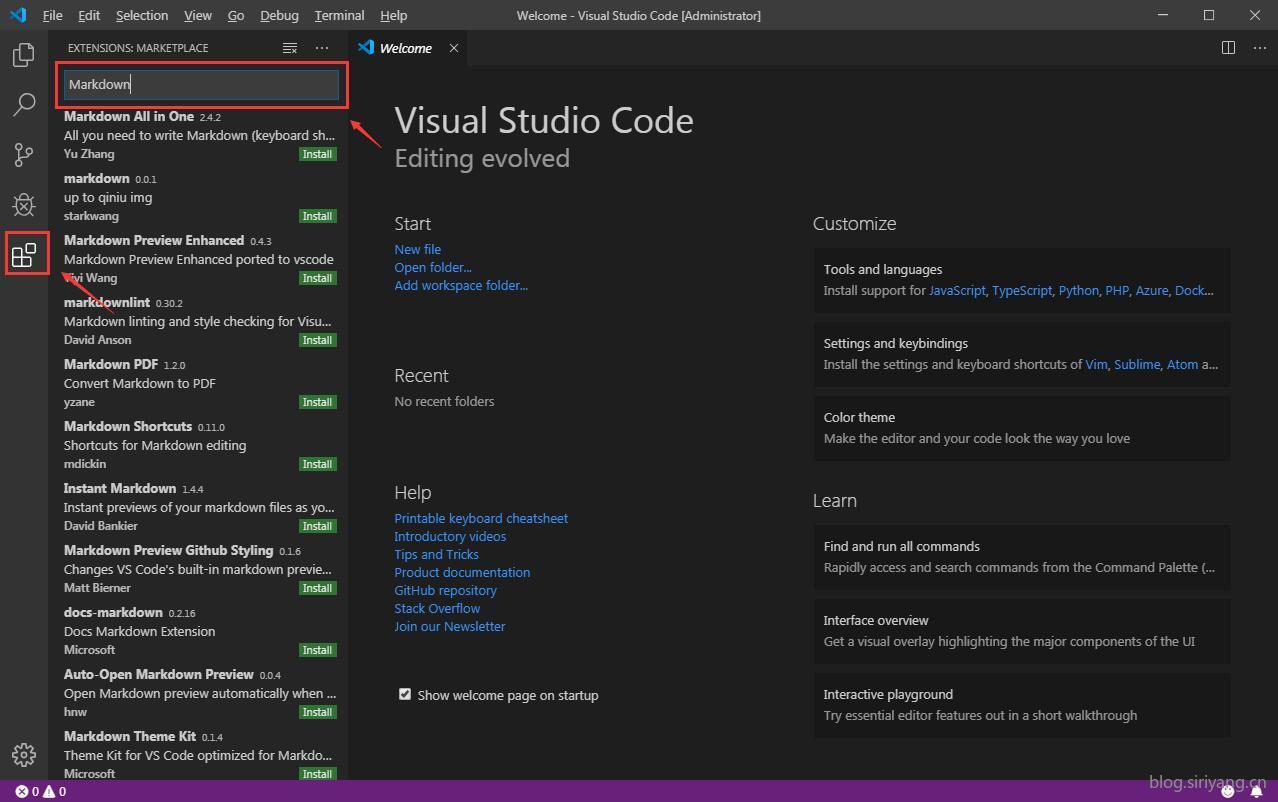Clear extensions search results icon
This screenshot has width=1278, height=802.
pos(290,48)
